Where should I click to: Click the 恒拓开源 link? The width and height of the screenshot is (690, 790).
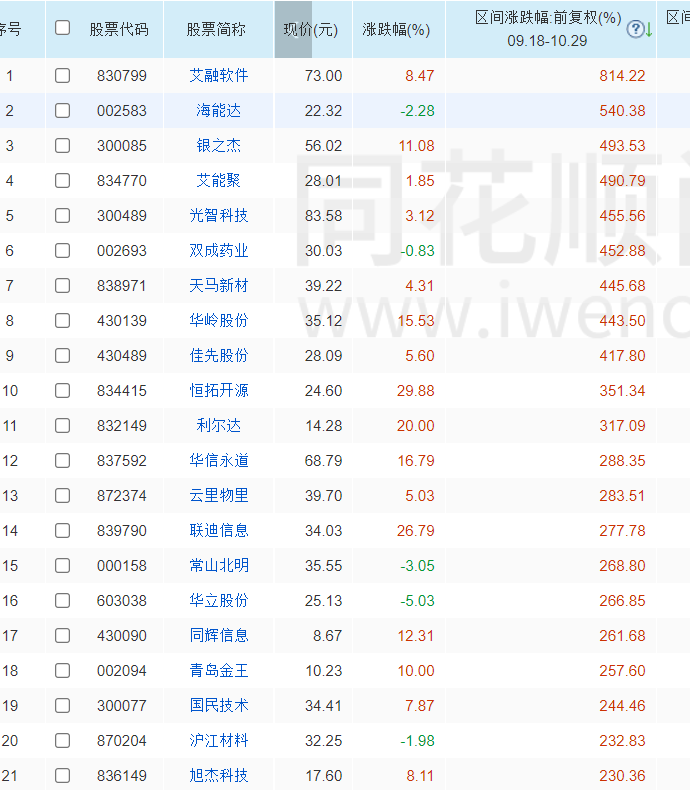pos(219,390)
